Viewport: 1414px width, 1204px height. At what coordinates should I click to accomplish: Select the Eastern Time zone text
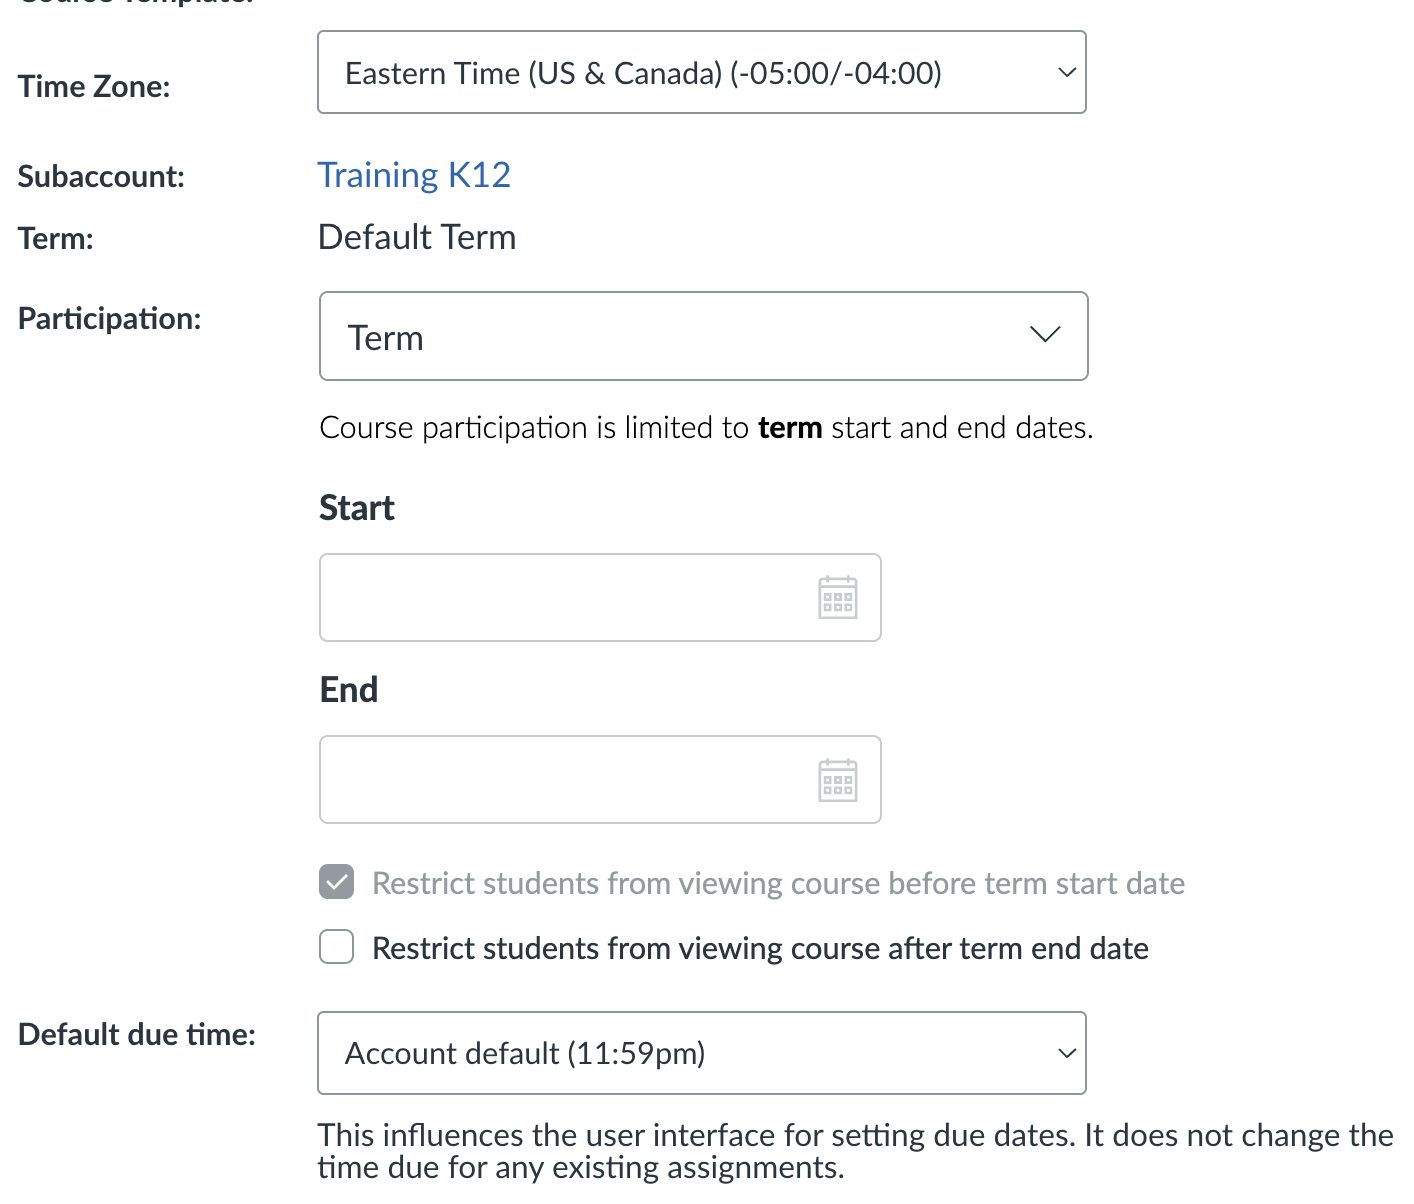point(643,73)
